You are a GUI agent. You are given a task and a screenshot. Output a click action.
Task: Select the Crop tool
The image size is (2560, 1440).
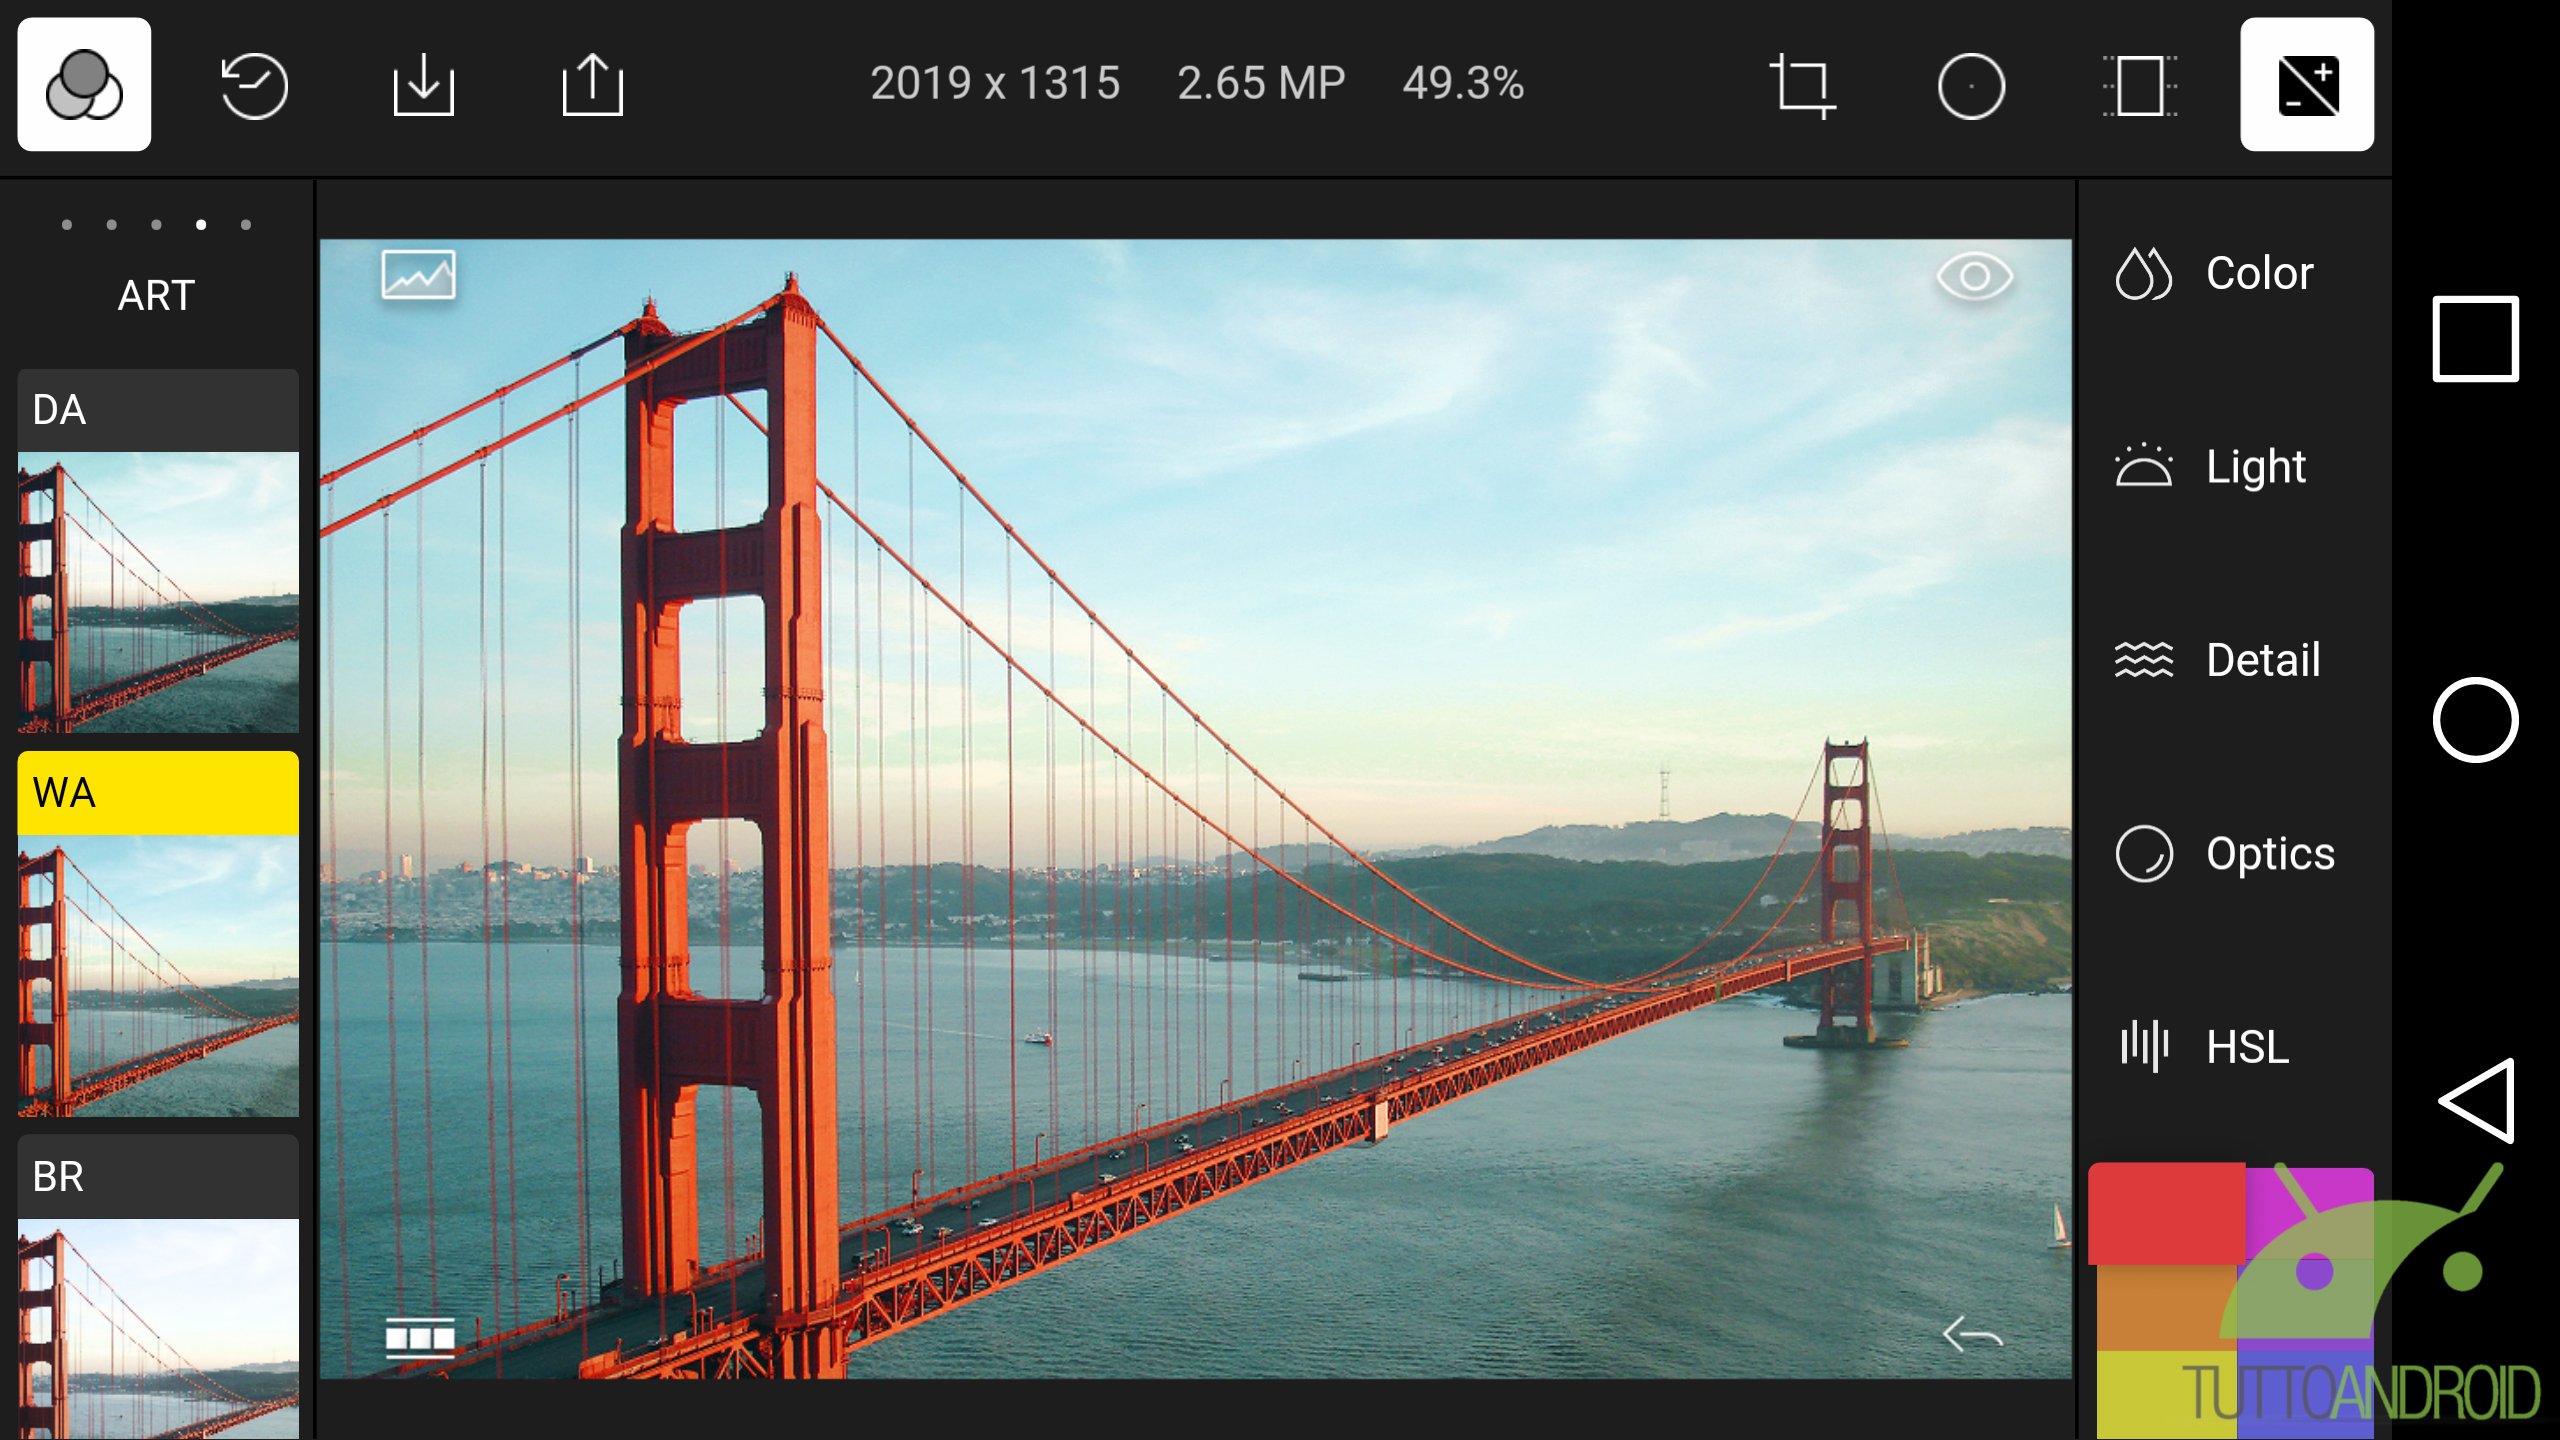[x=1802, y=86]
